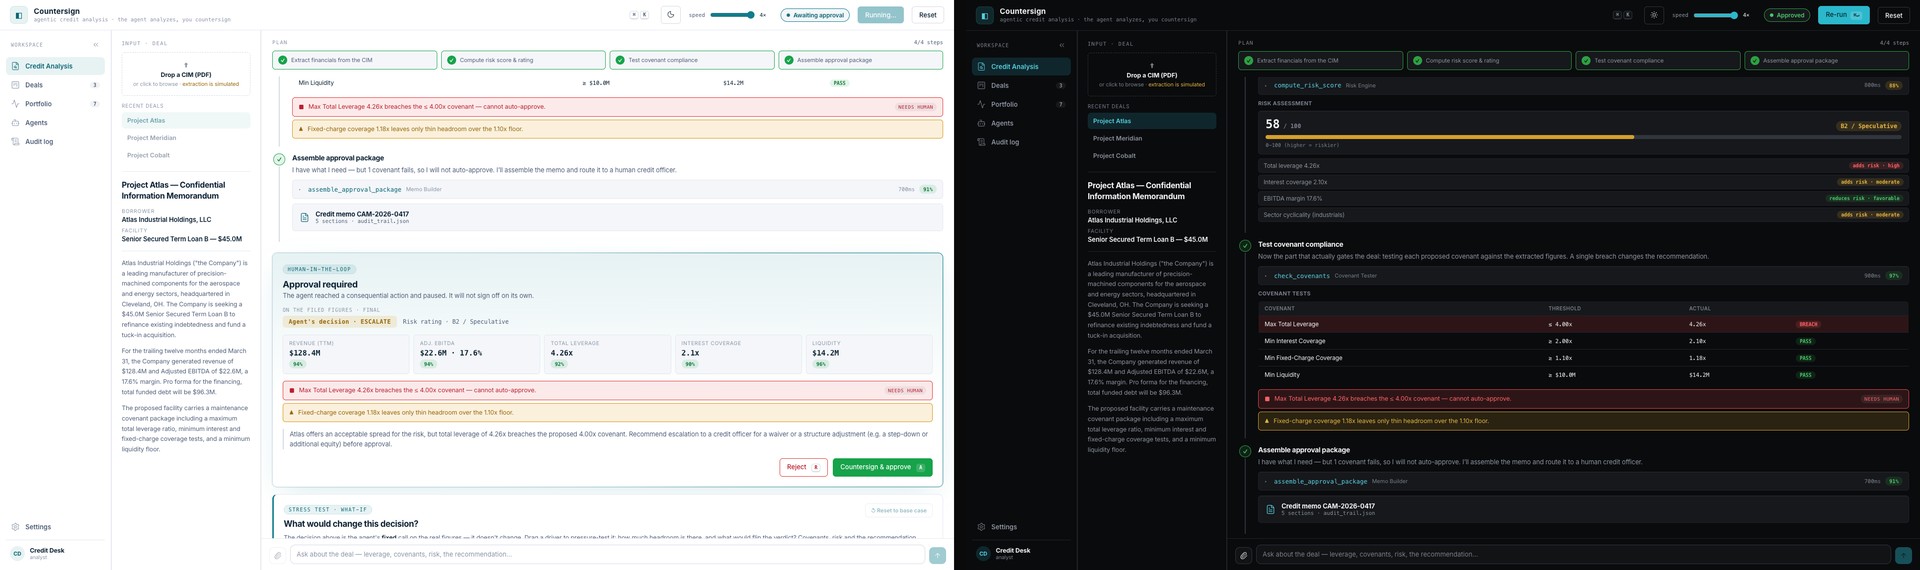1920x570 pixels.
Task: Expand assemble_approval_package tool call in light window
Action: point(617,189)
